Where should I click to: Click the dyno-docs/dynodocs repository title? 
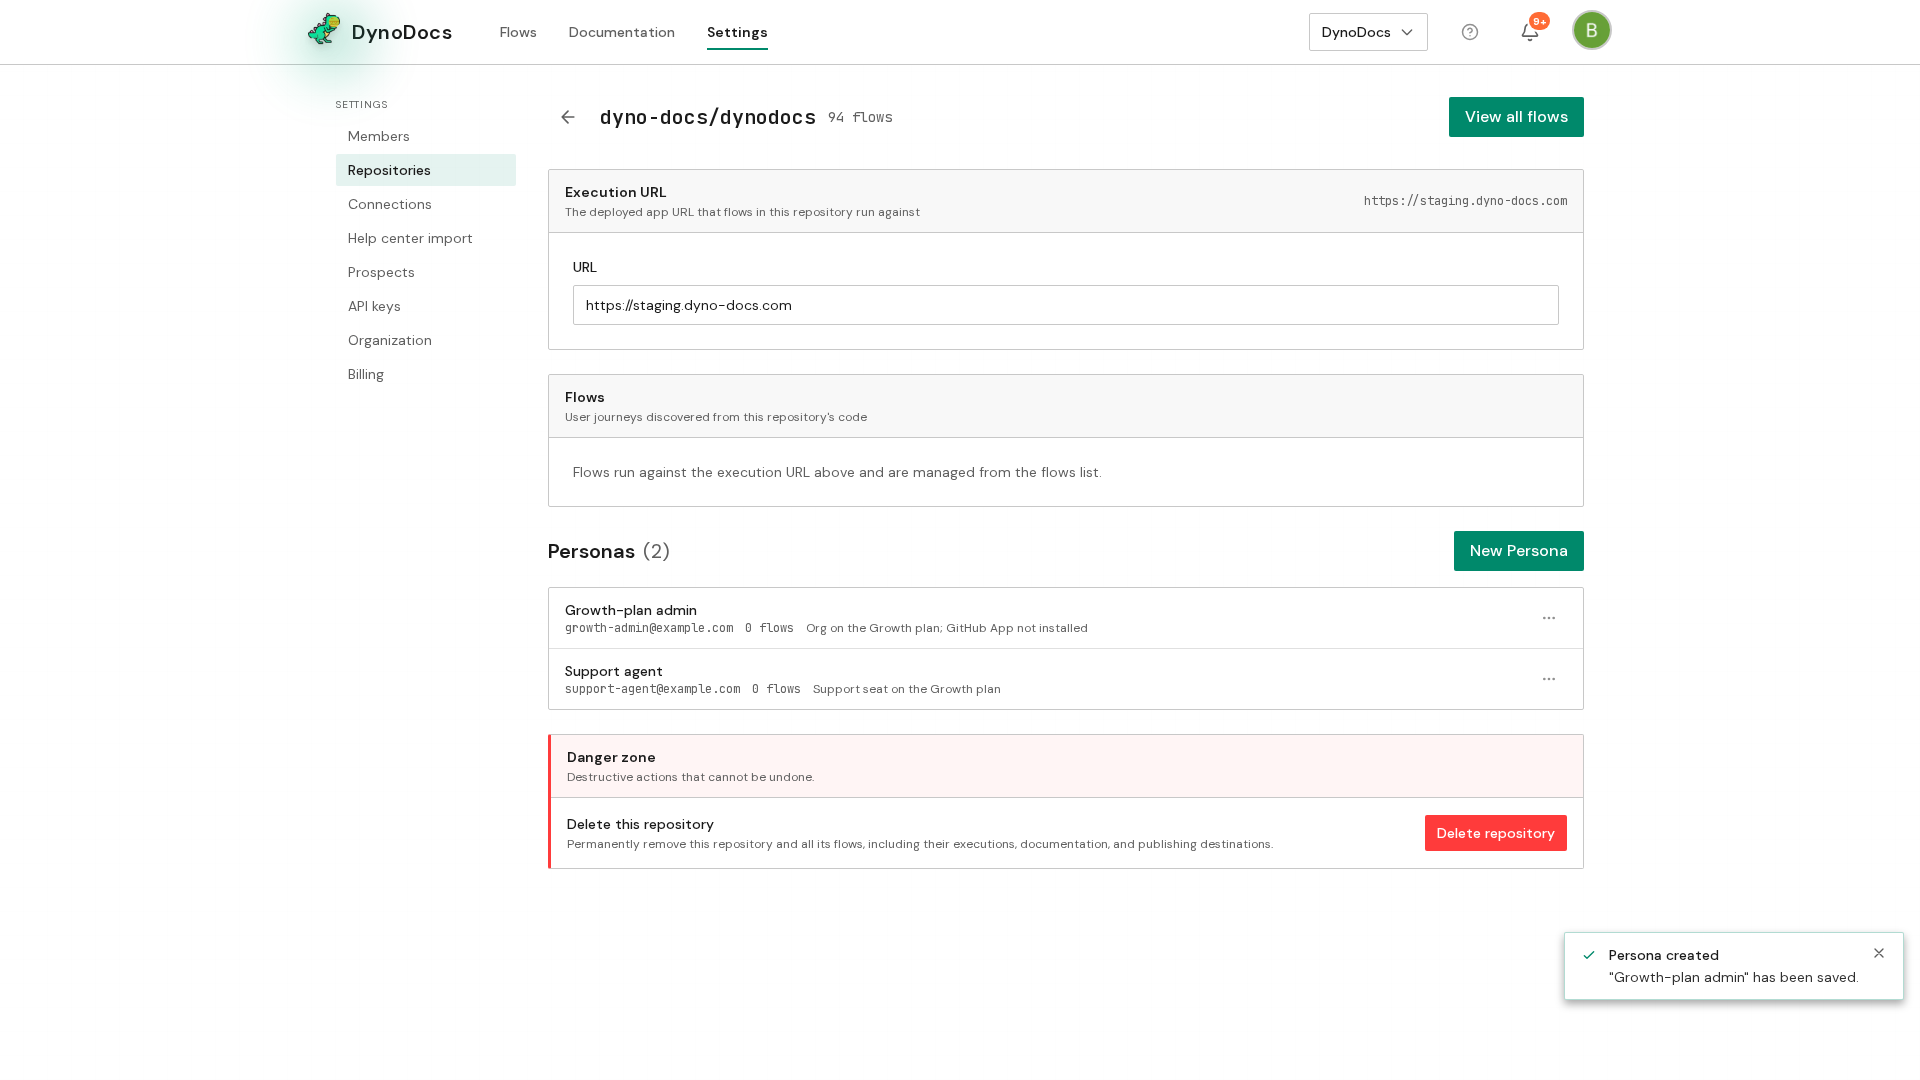pyautogui.click(x=708, y=117)
